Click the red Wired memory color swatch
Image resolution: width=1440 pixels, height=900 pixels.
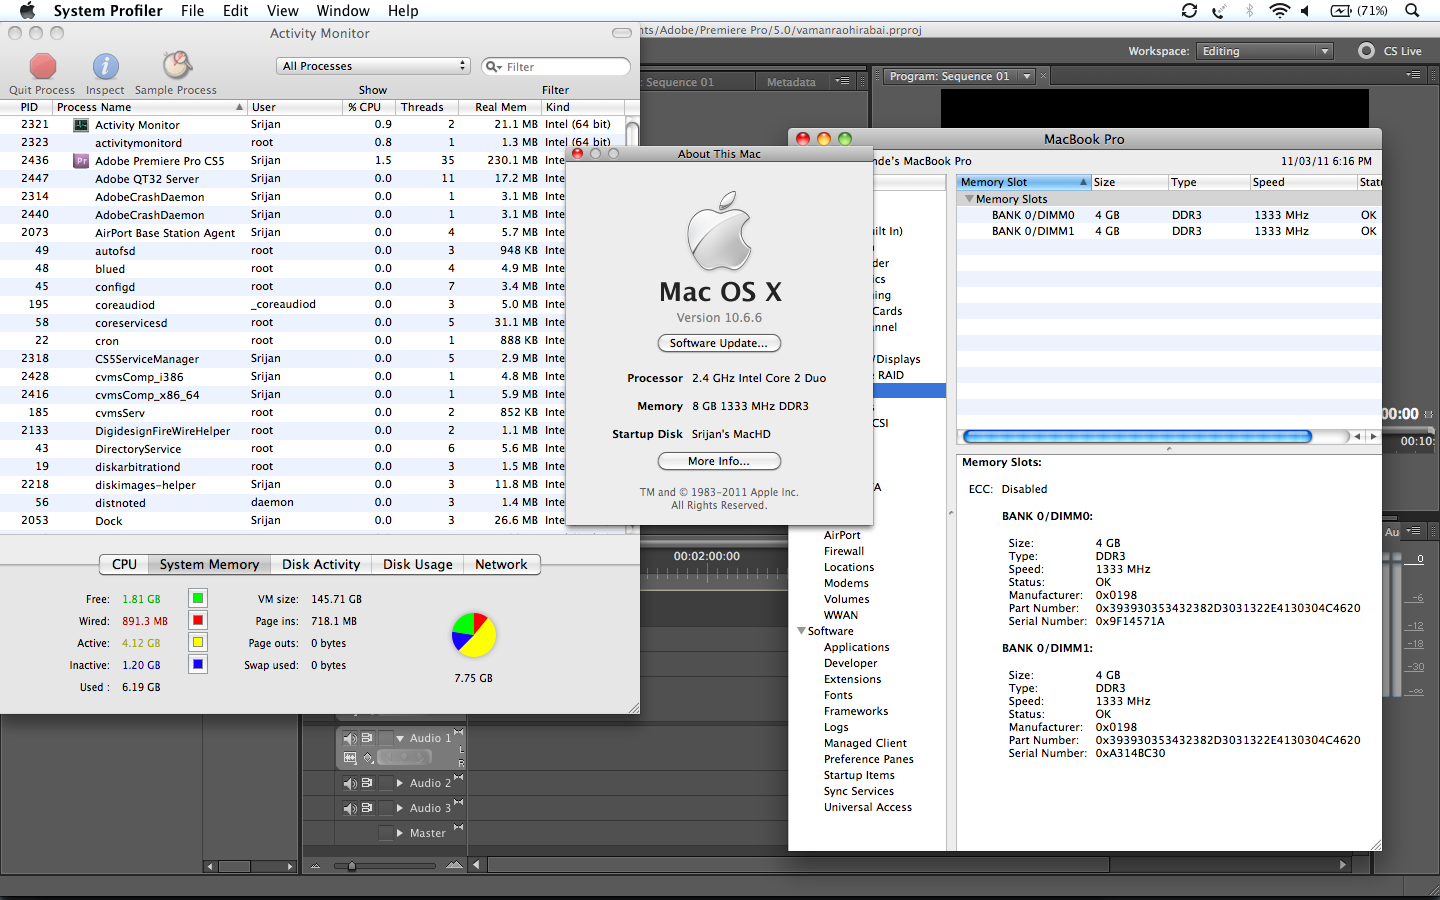click(x=198, y=620)
